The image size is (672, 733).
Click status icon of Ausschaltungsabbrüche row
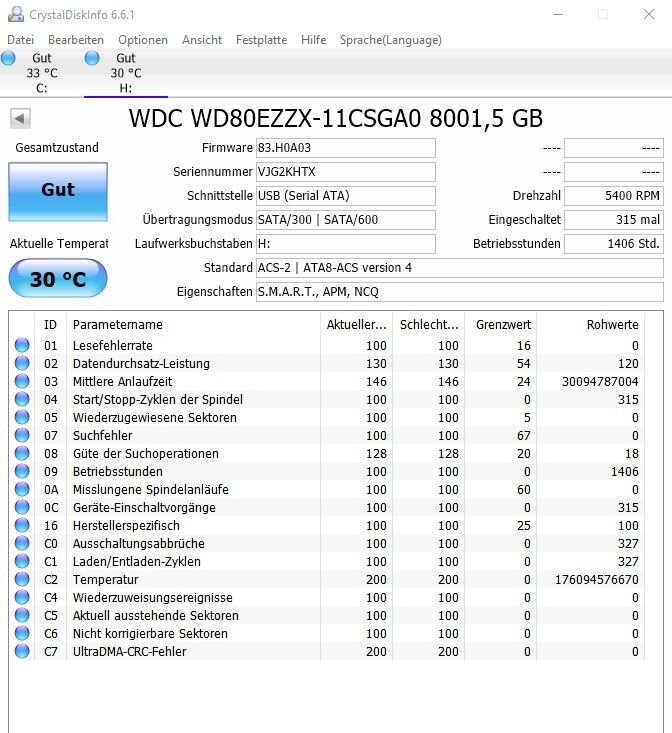pyautogui.click(x=22, y=543)
